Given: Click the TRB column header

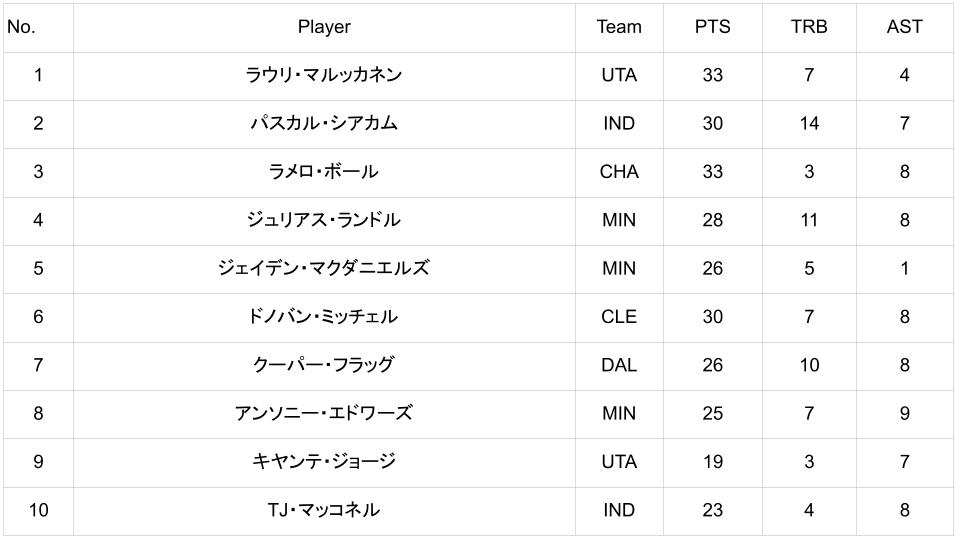Looking at the screenshot, I should pyautogui.click(x=808, y=27).
